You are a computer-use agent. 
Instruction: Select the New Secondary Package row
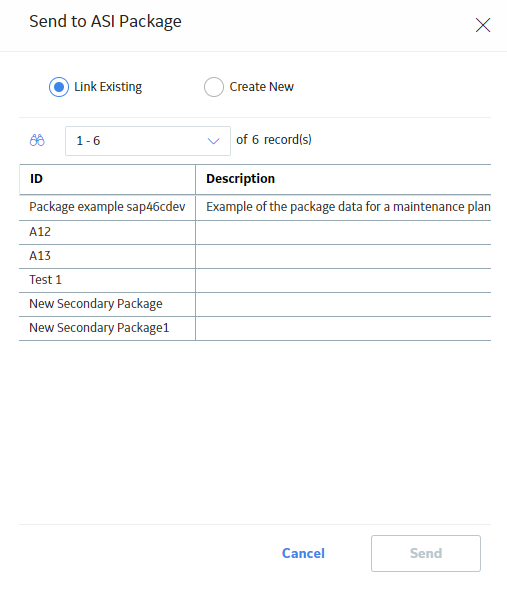[255, 304]
